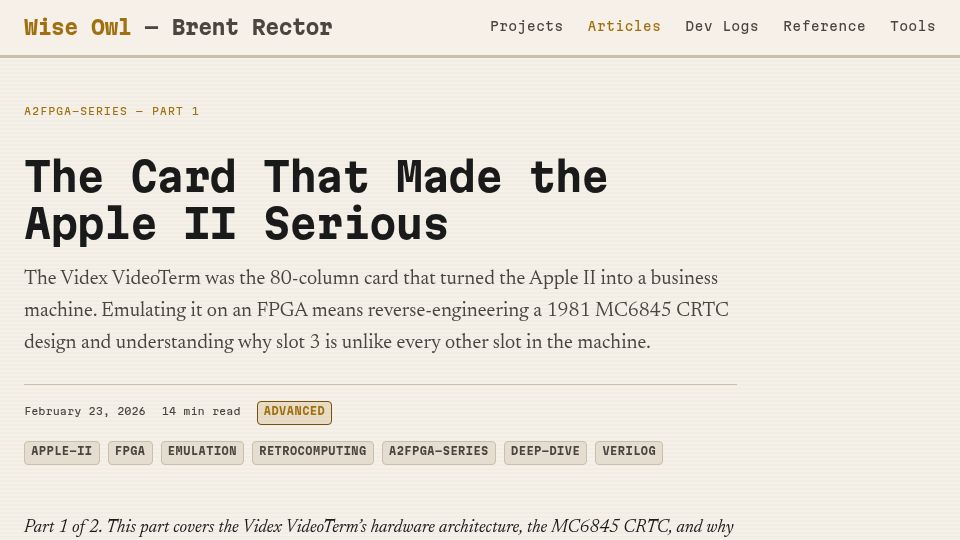The image size is (960, 540).
Task: Click the Wise Owl site logo
Action: (178, 27)
